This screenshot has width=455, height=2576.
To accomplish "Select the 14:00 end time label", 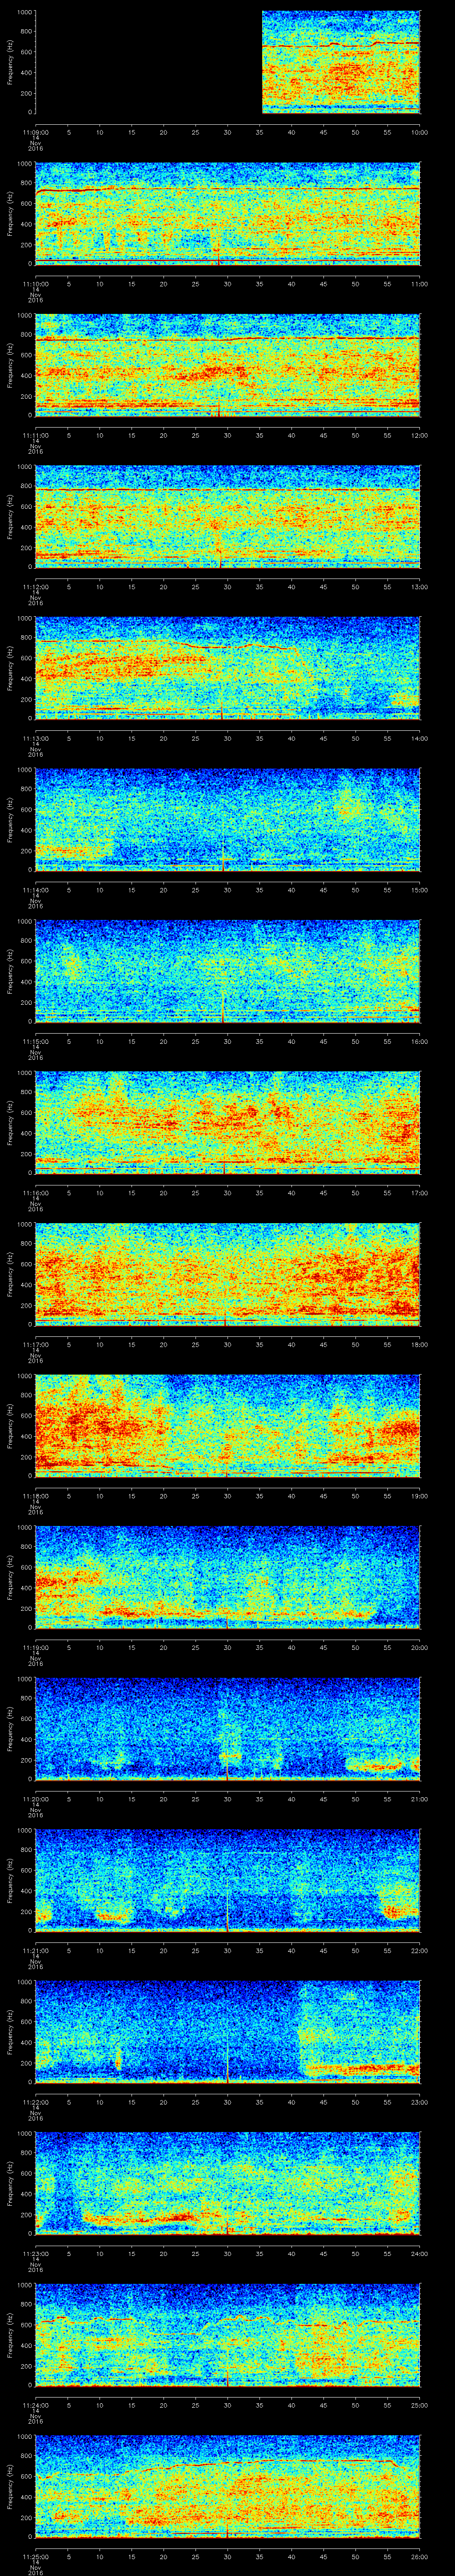I will point(419,738).
